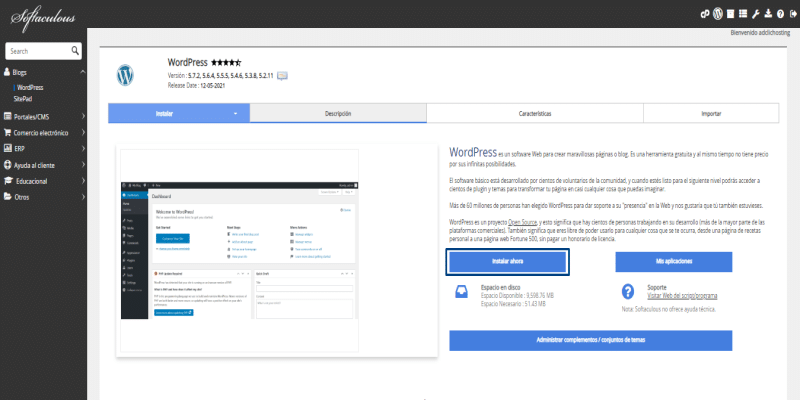Screen dimensions: 800x400
Task: Click the Blogs person icon in sidebar
Action: pyautogui.click(x=7, y=72)
